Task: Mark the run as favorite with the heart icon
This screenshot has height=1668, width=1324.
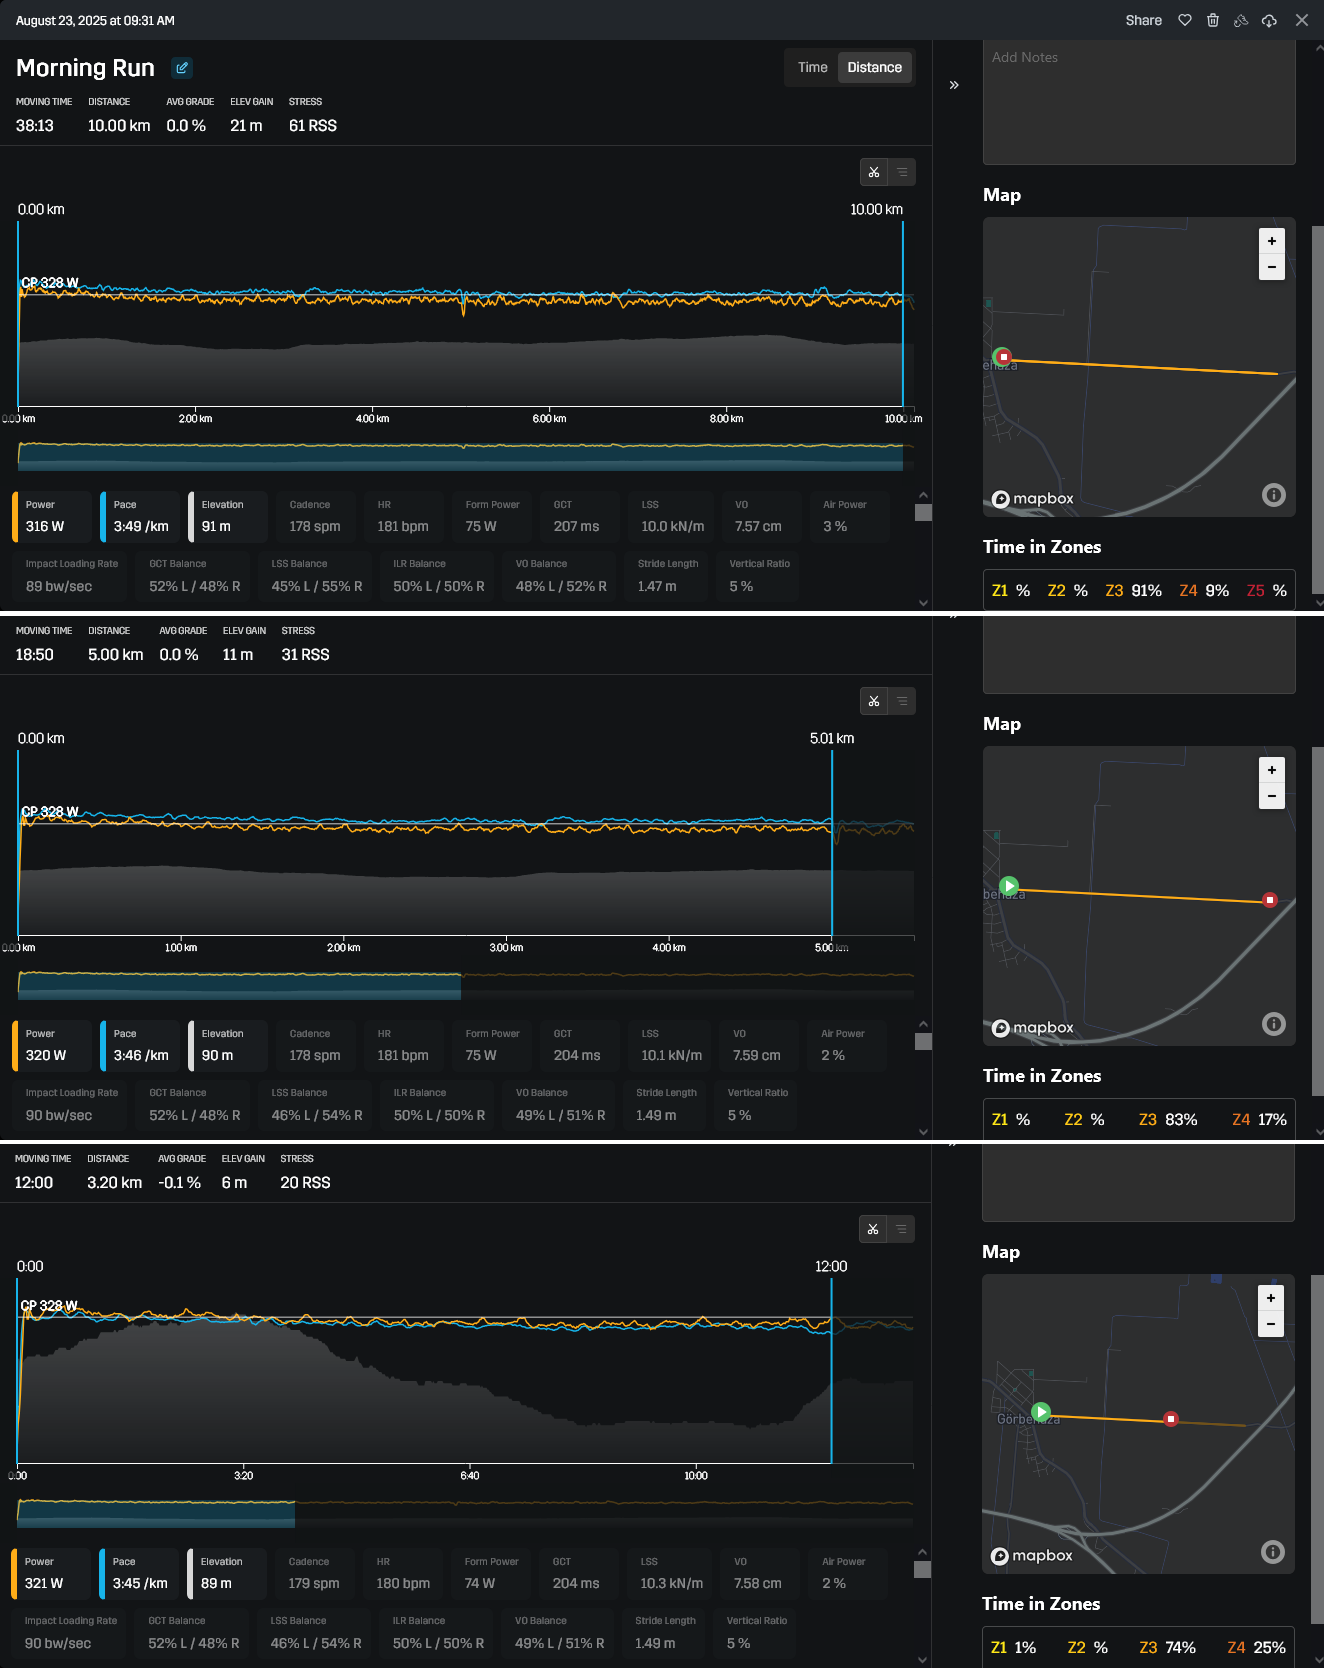Action: pyautogui.click(x=1185, y=20)
